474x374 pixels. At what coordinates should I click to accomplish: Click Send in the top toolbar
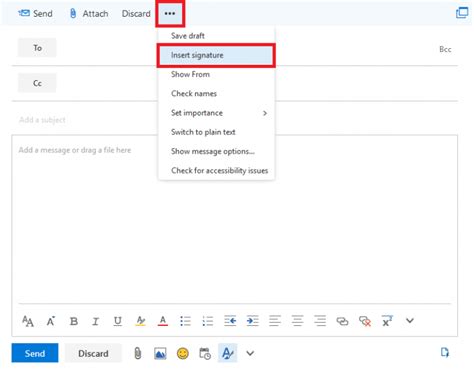(x=35, y=14)
